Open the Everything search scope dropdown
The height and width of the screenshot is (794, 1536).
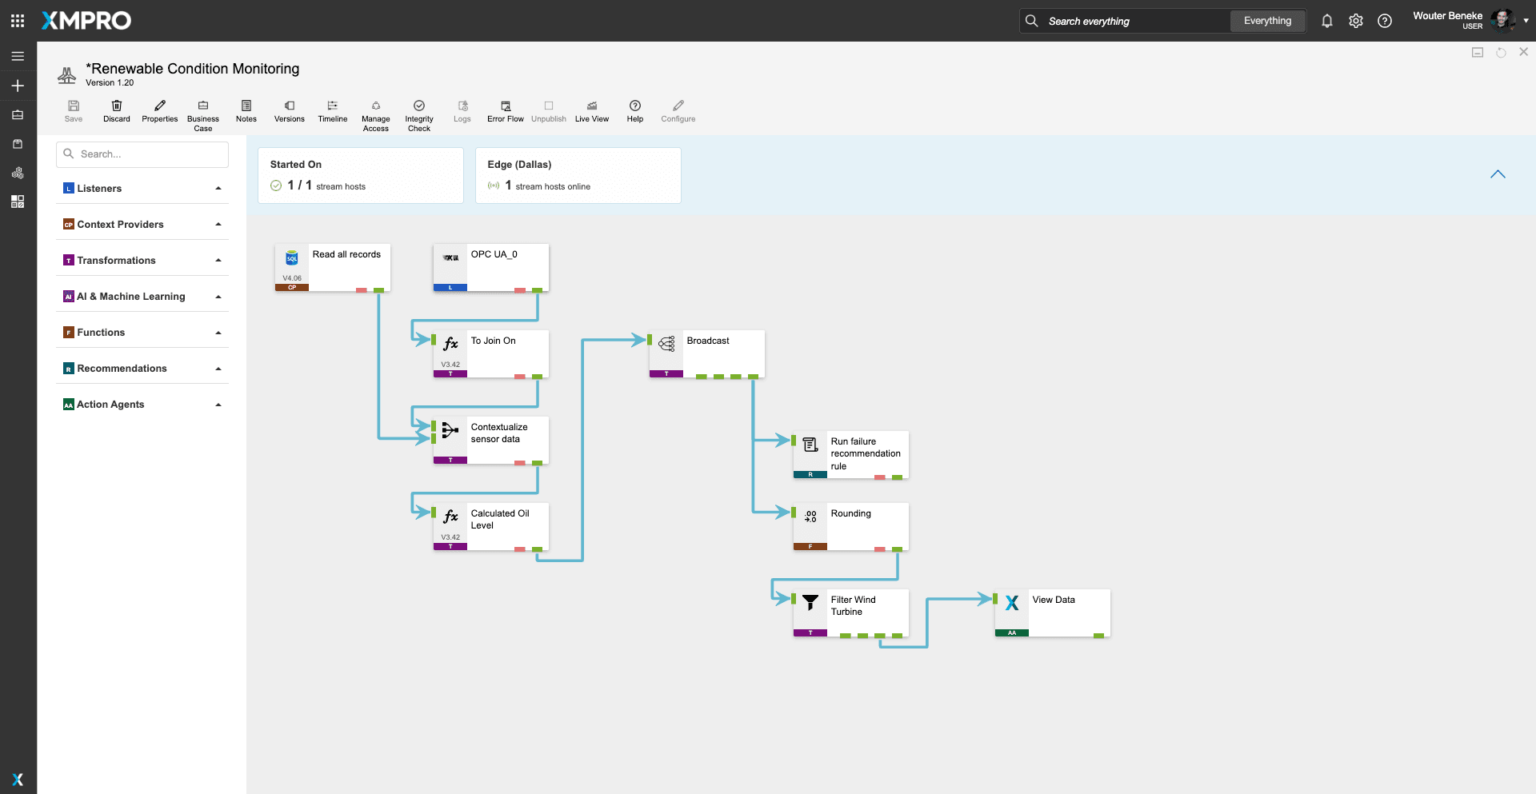tap(1267, 21)
